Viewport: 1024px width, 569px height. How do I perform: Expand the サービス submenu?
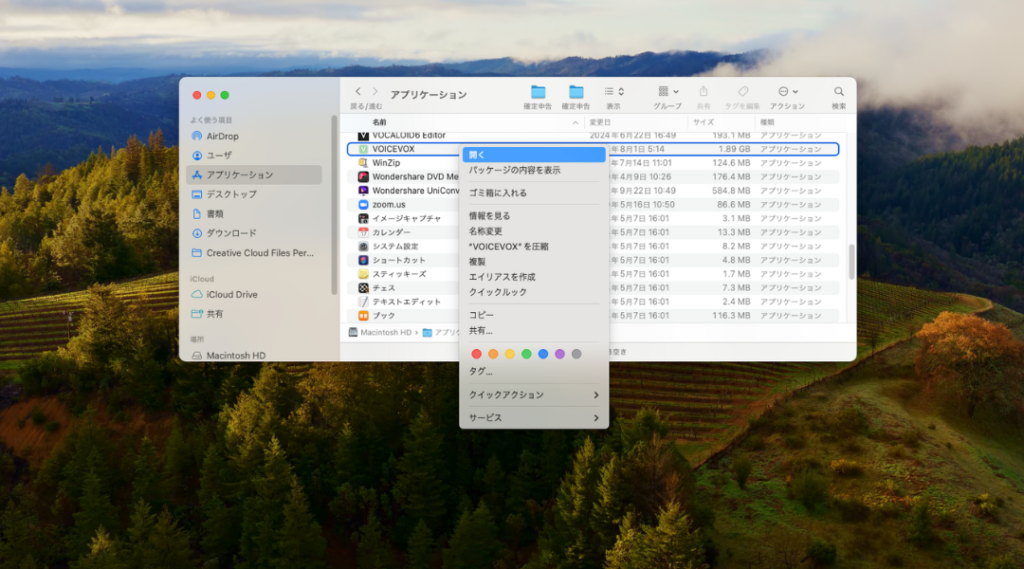point(533,418)
